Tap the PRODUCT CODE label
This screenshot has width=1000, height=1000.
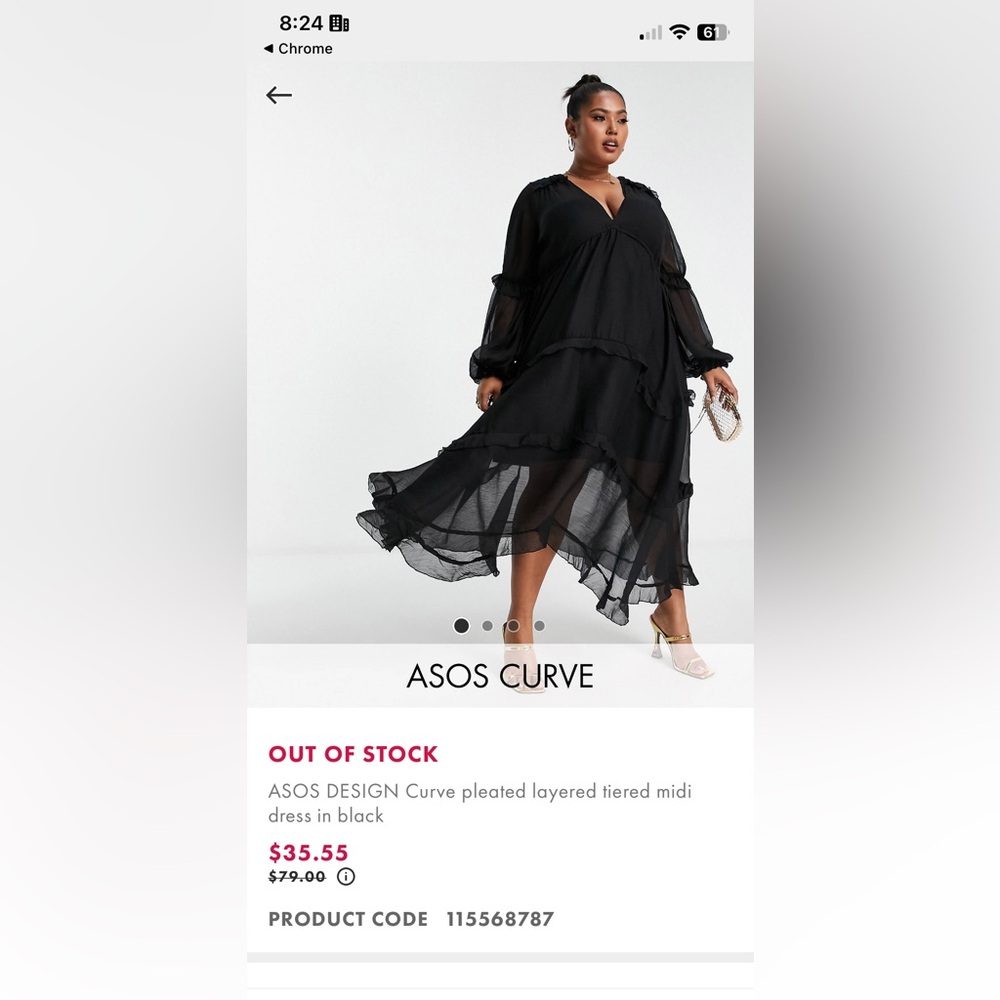coord(348,919)
